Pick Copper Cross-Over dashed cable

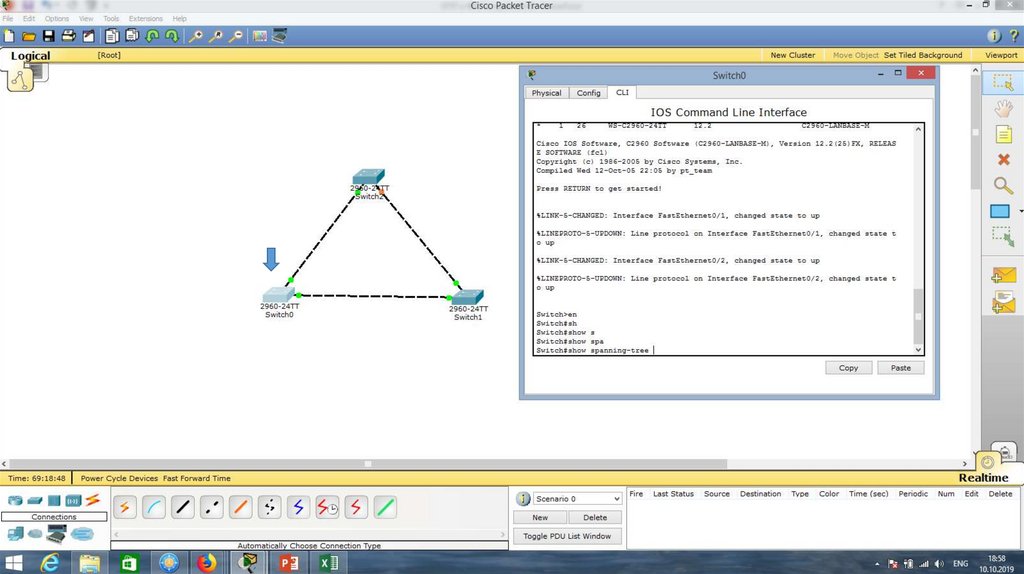coord(212,507)
